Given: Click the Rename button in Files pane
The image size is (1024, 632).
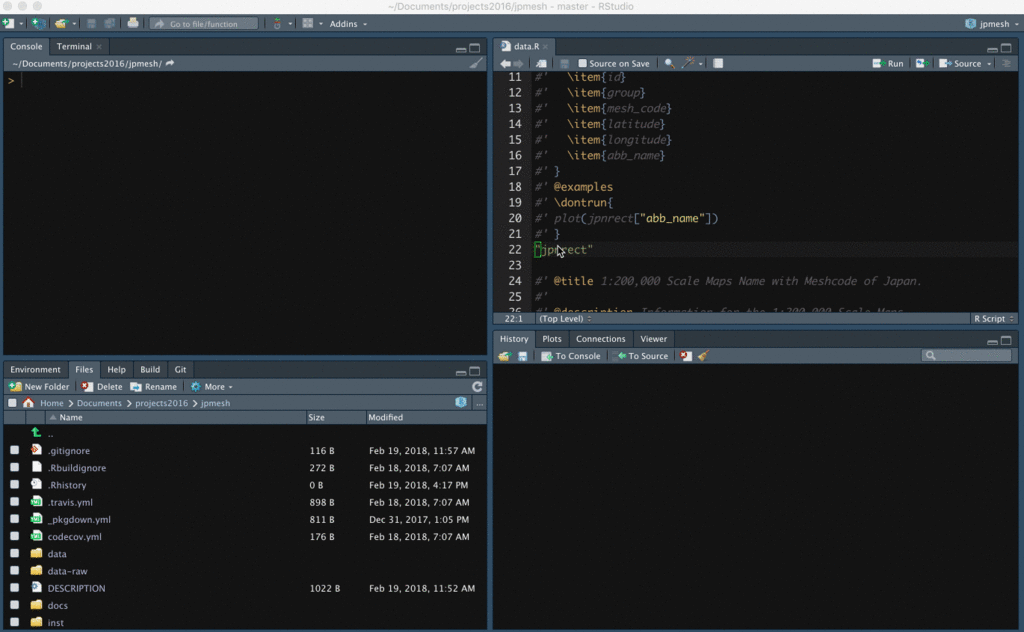Looking at the screenshot, I should tap(153, 387).
